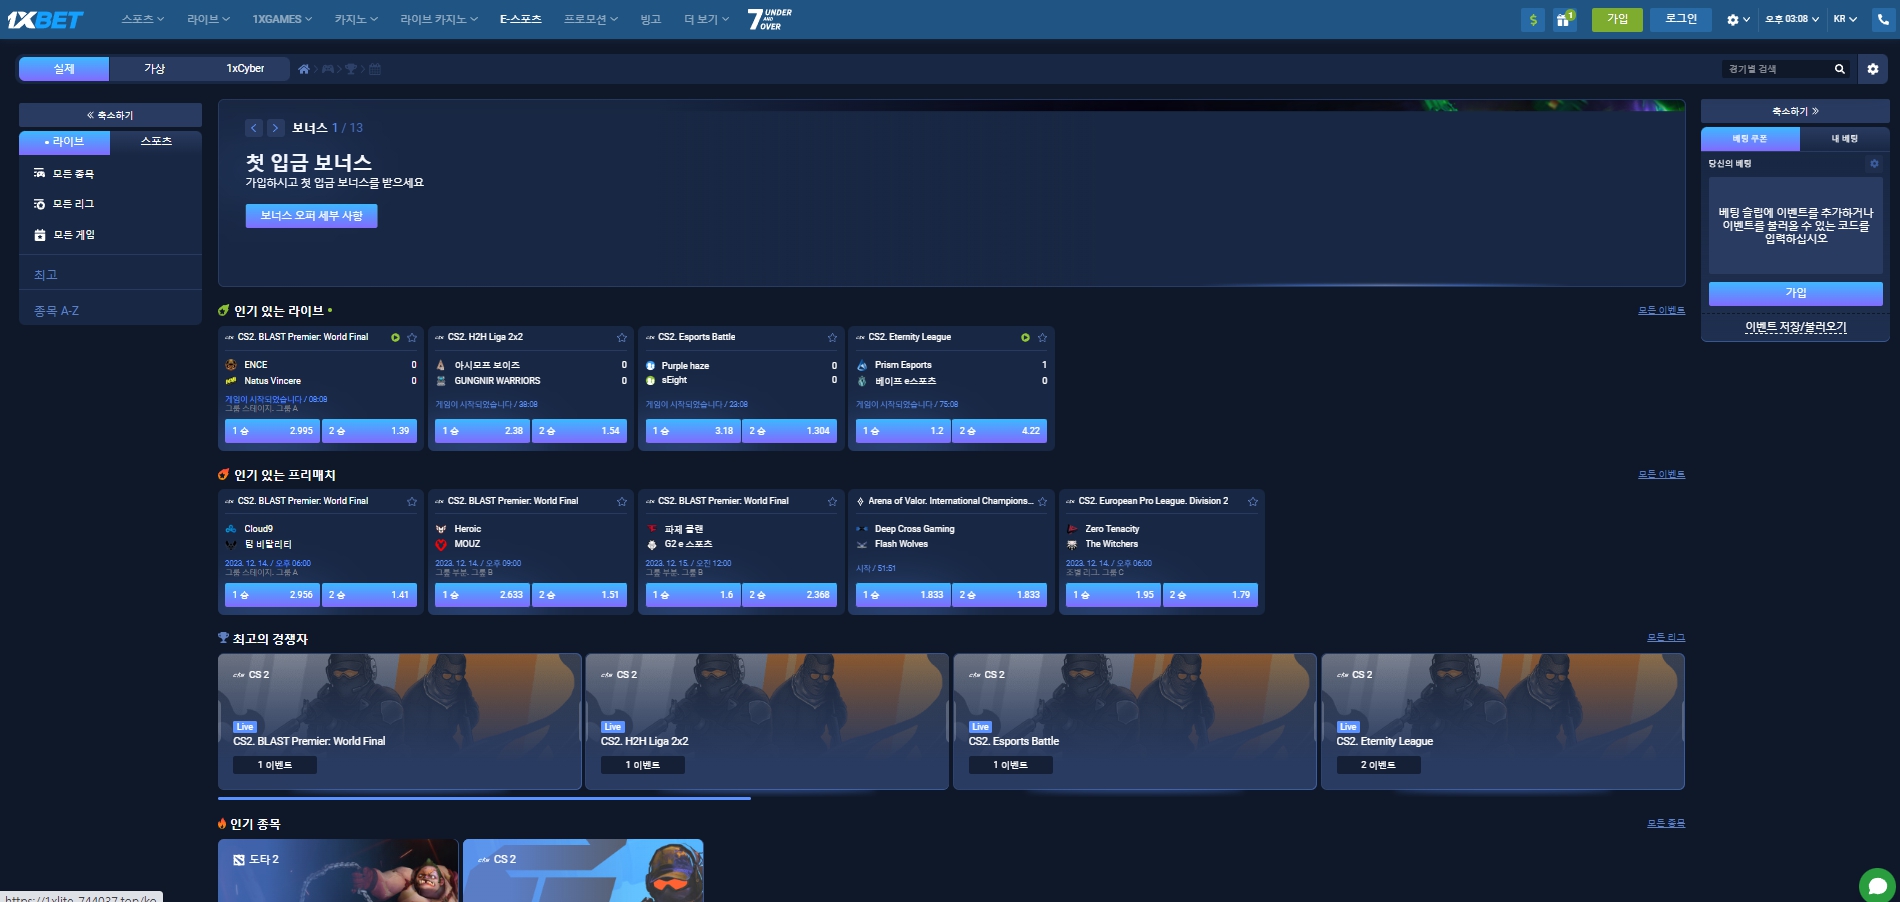Click the calendar breadcrumb icon
Viewport: 1900px width, 902px height.
pos(375,69)
